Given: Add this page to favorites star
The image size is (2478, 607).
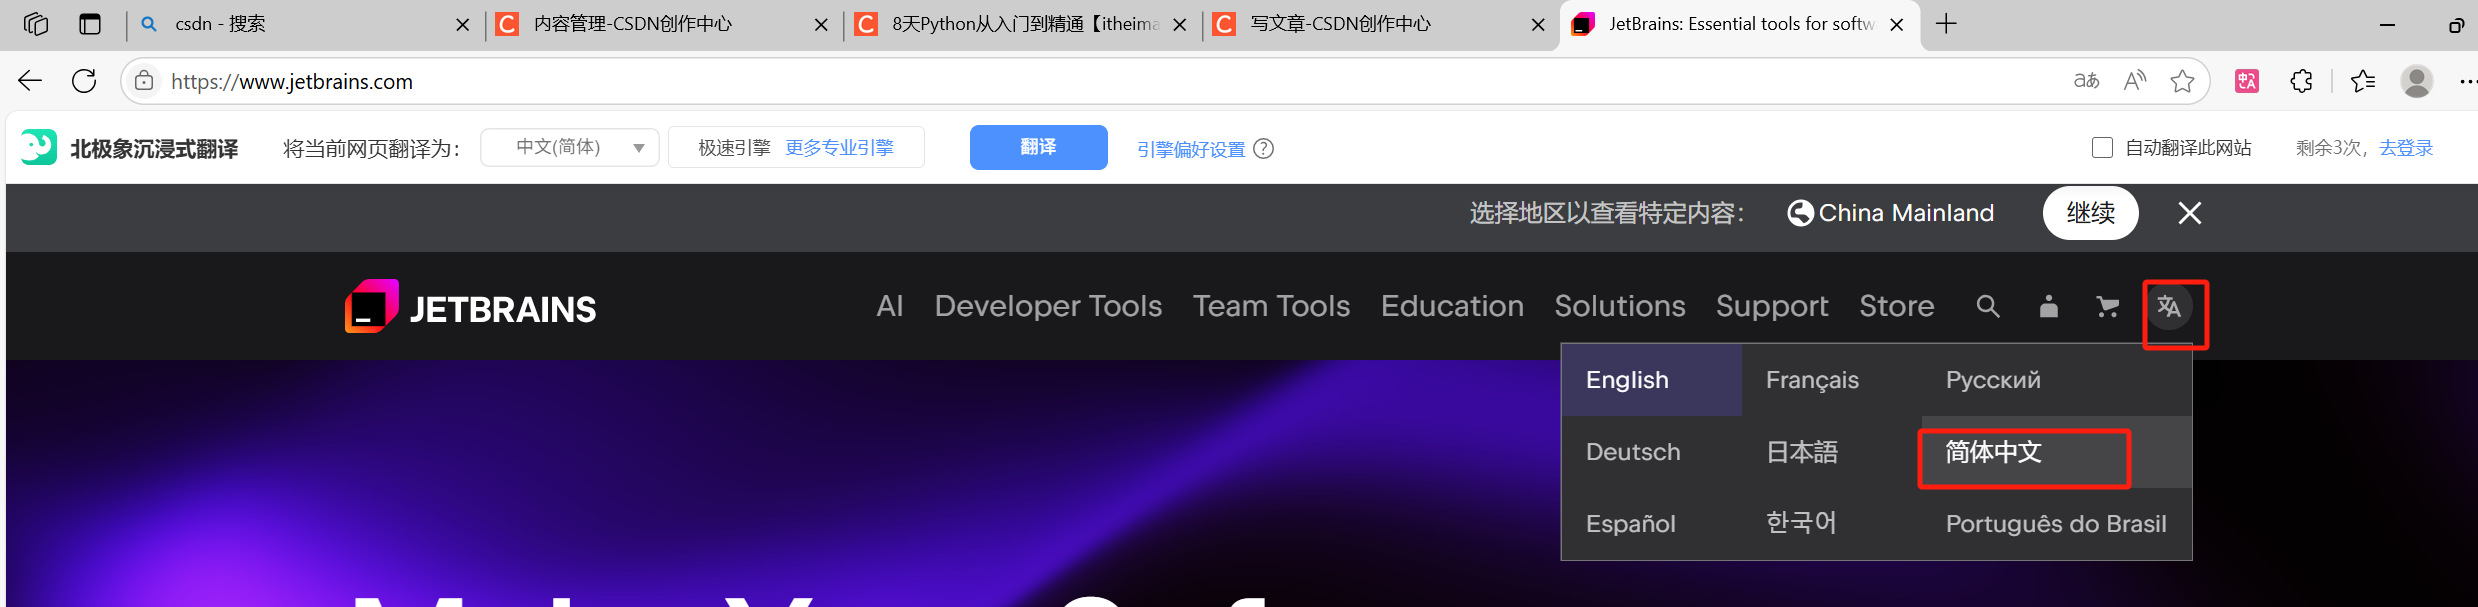Looking at the screenshot, I should [x=2182, y=81].
